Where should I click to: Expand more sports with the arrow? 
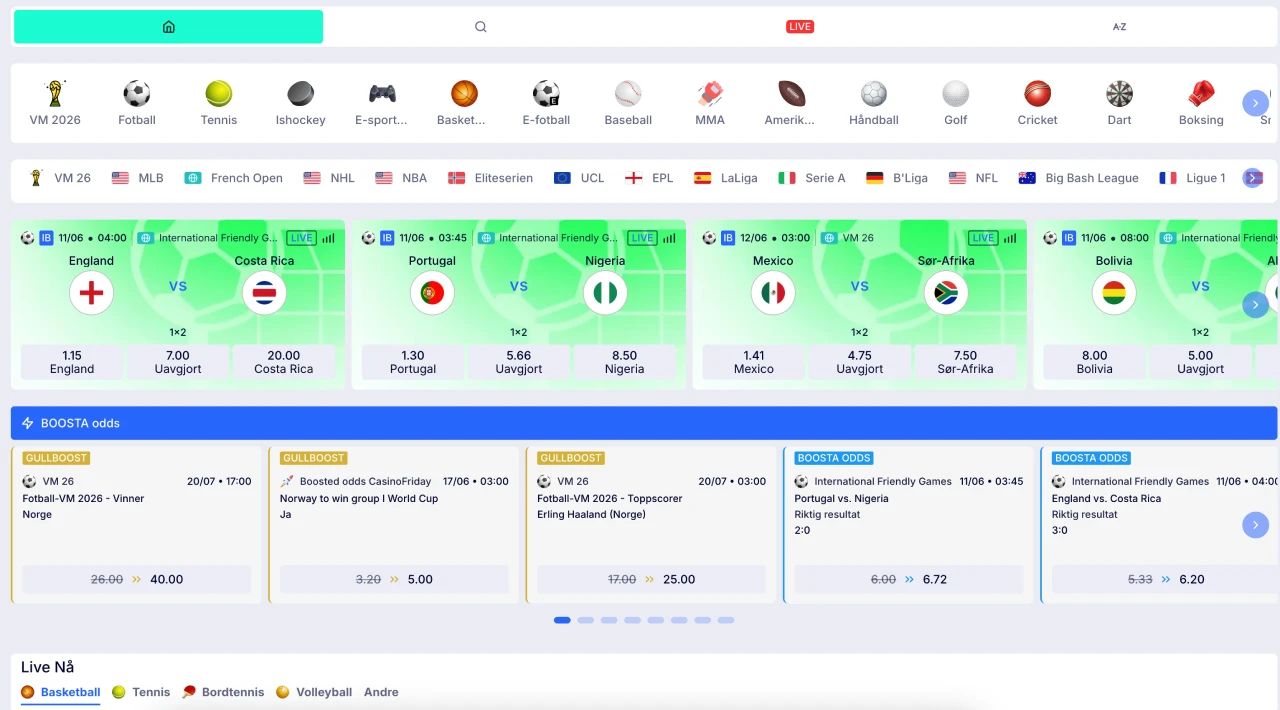1255,103
